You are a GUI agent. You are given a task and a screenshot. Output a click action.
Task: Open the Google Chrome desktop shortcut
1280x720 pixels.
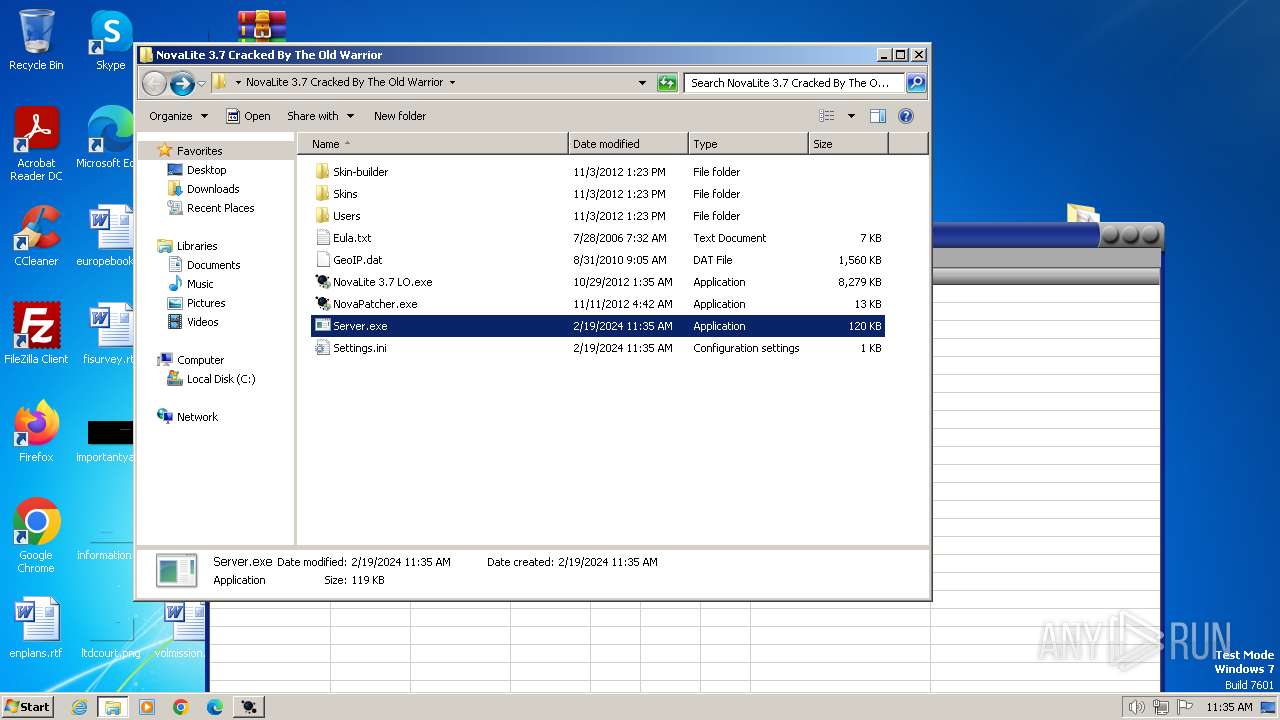[x=36, y=536]
